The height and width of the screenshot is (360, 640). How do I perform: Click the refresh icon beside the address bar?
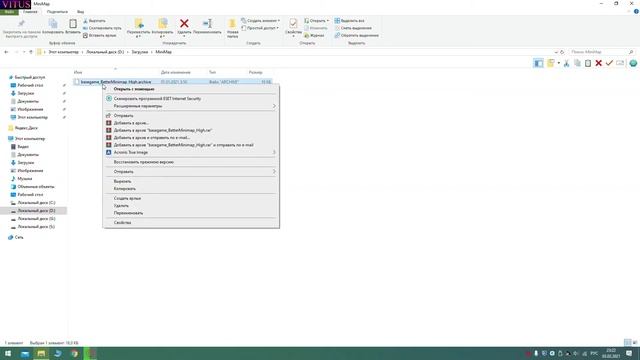pyautogui.click(x=562, y=52)
